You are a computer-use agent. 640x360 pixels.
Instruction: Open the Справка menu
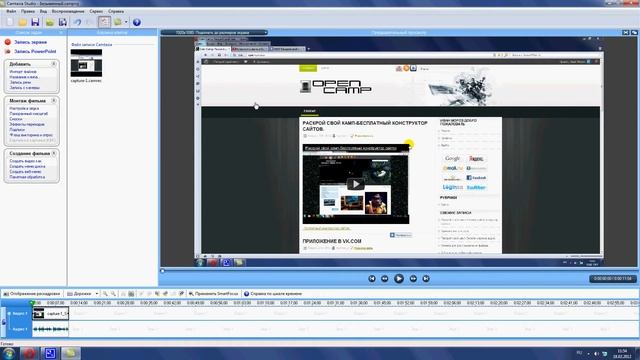(116, 11)
